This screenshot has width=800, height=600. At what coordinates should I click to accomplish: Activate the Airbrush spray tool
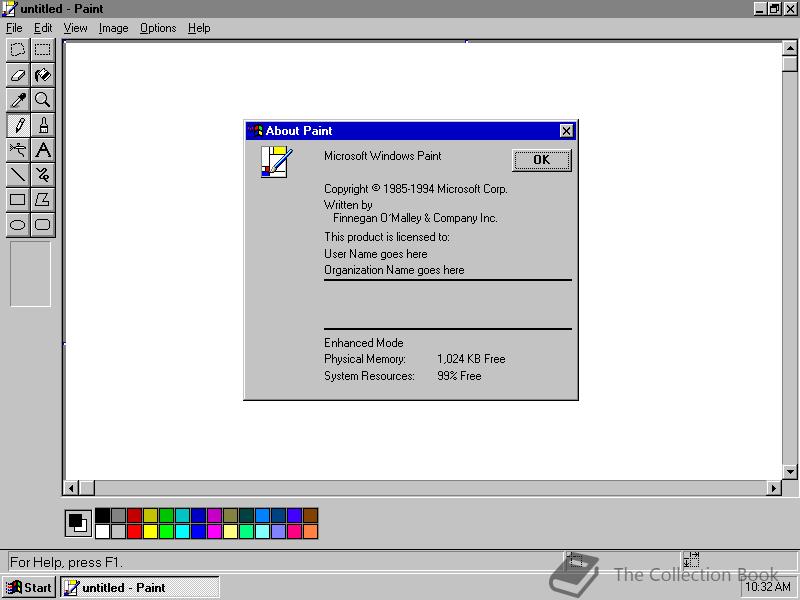[18, 150]
